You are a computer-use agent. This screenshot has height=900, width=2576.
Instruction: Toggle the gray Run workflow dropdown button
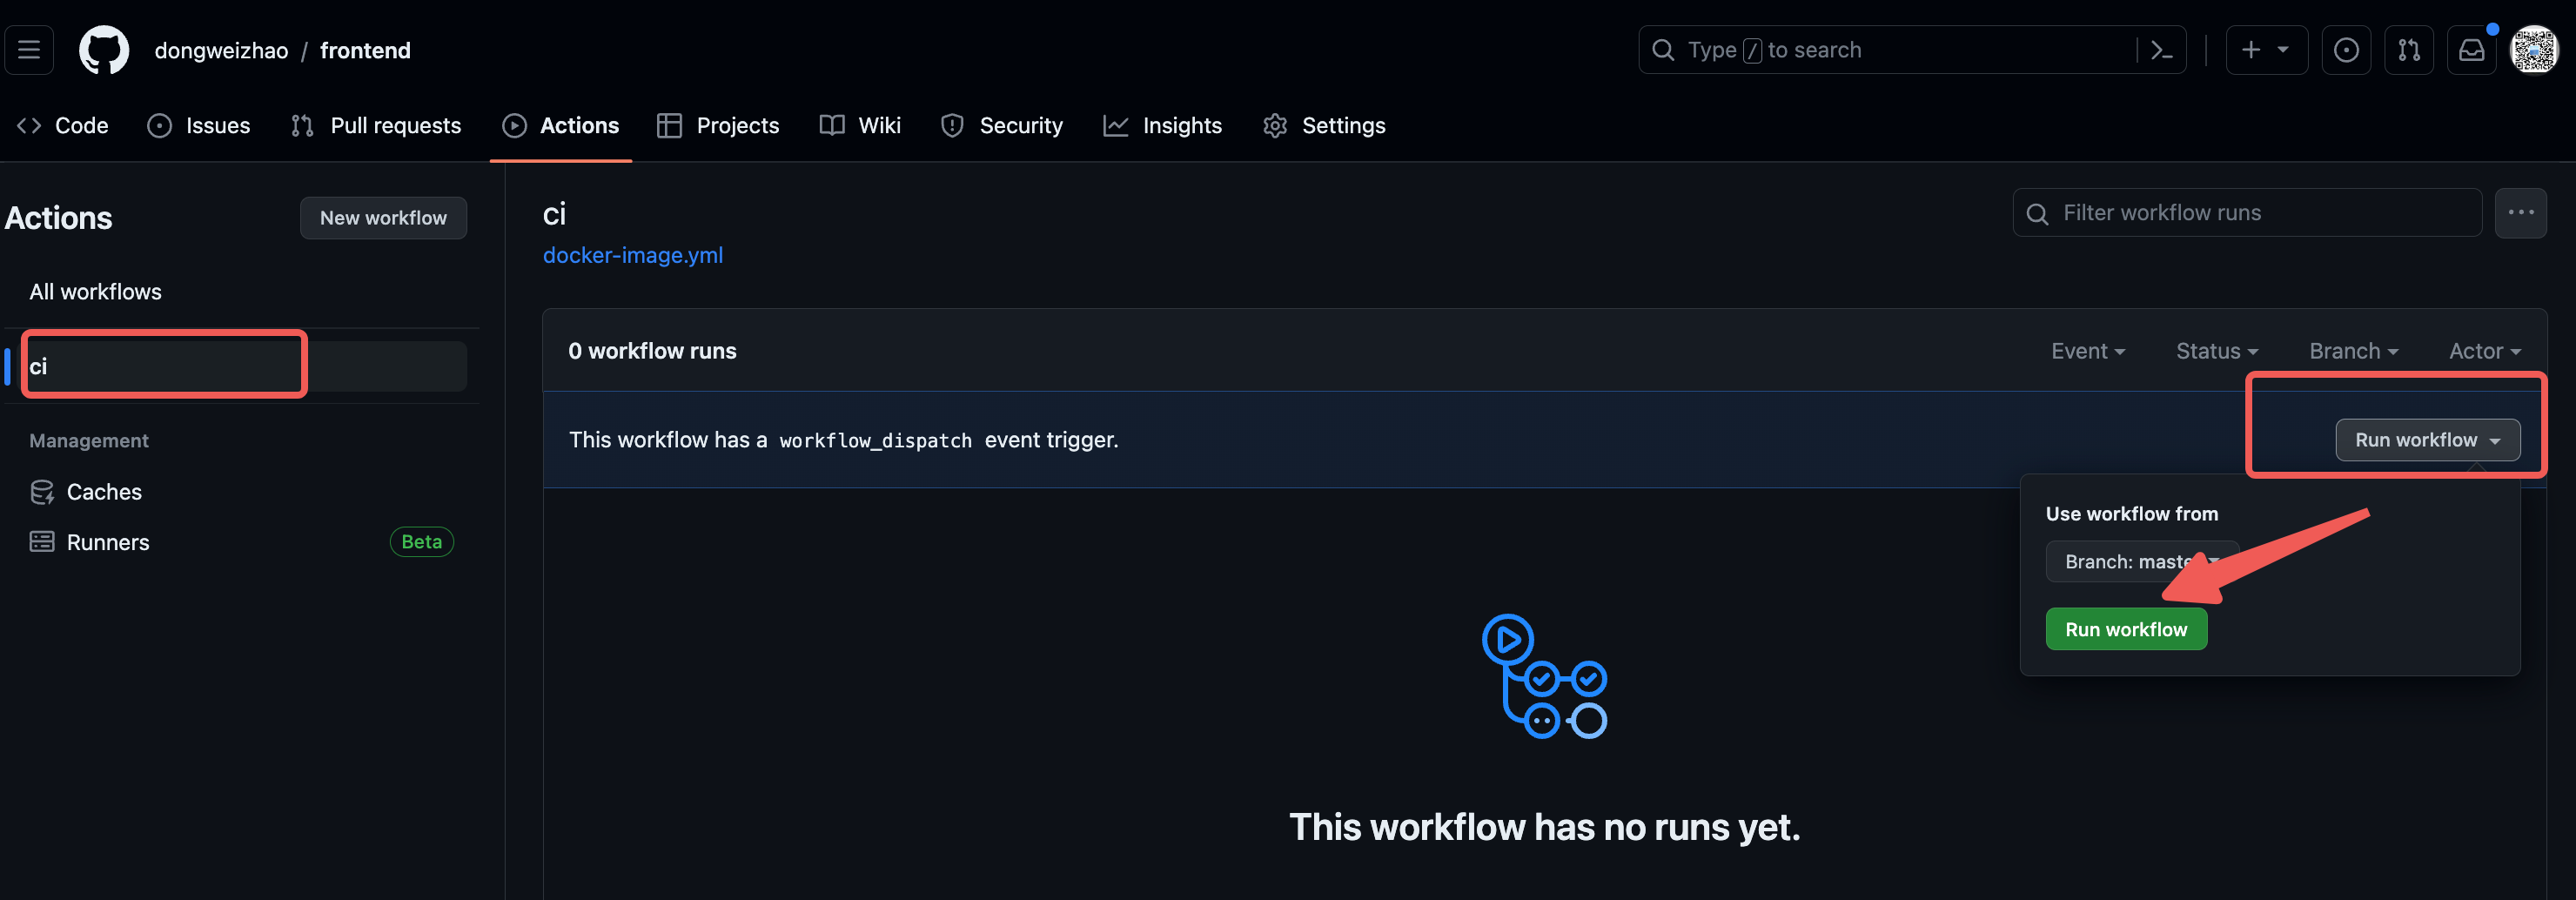point(2427,440)
